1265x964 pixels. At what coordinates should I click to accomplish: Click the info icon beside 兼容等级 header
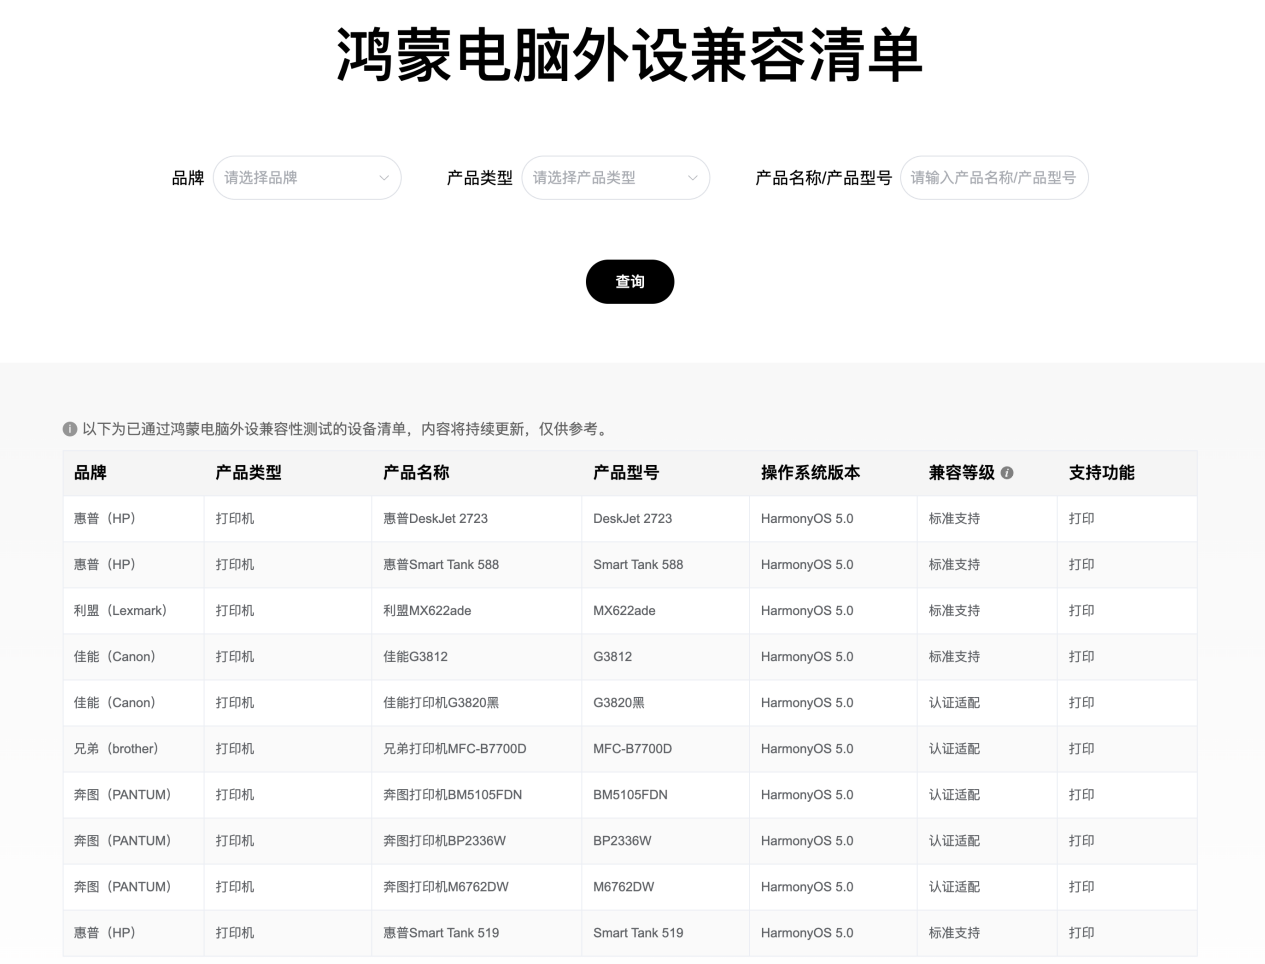(x=1007, y=473)
